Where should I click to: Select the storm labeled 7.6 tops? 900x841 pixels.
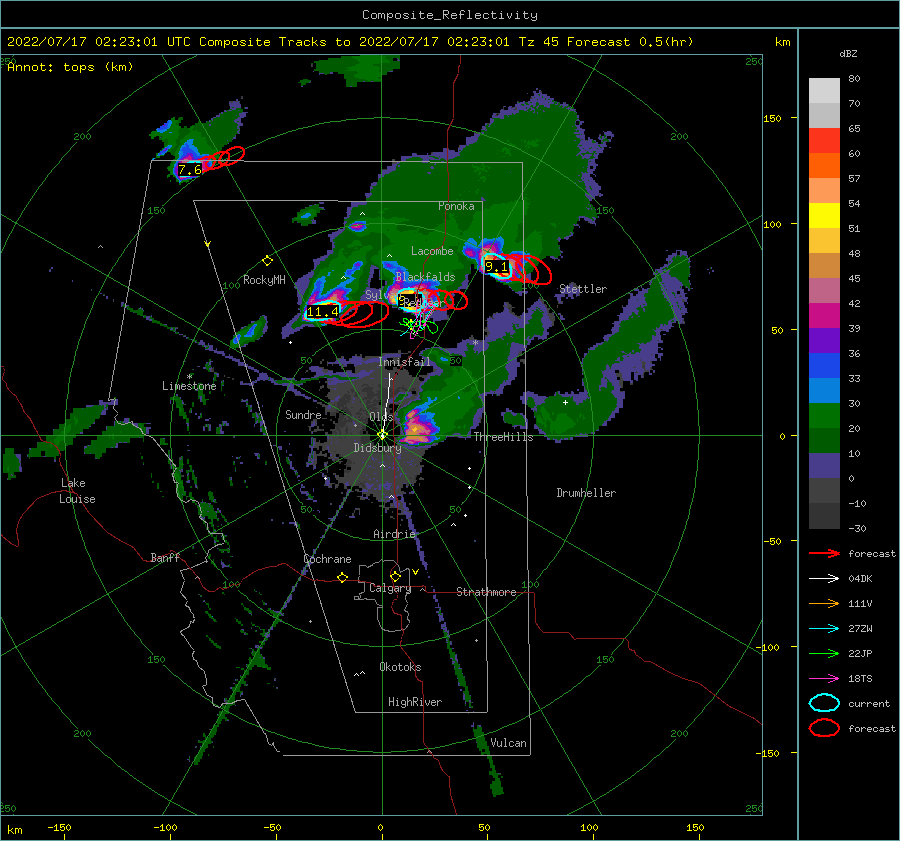[x=189, y=169]
